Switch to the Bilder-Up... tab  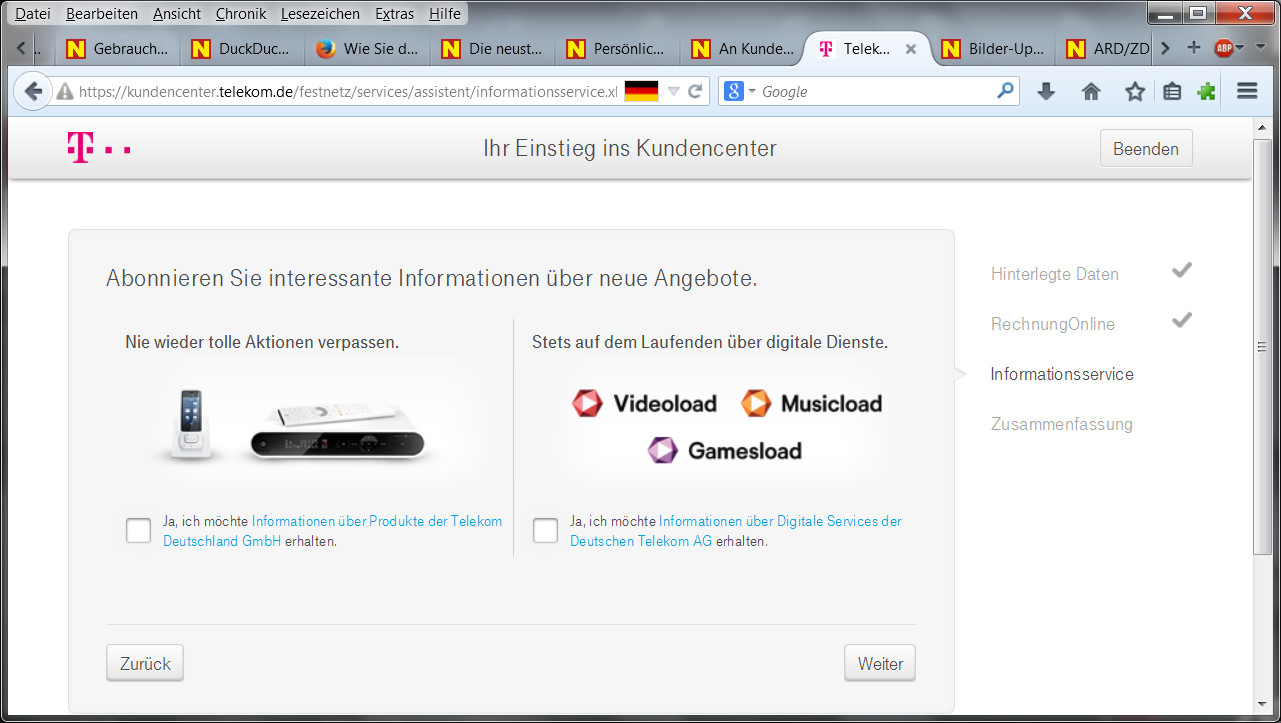(x=993, y=49)
